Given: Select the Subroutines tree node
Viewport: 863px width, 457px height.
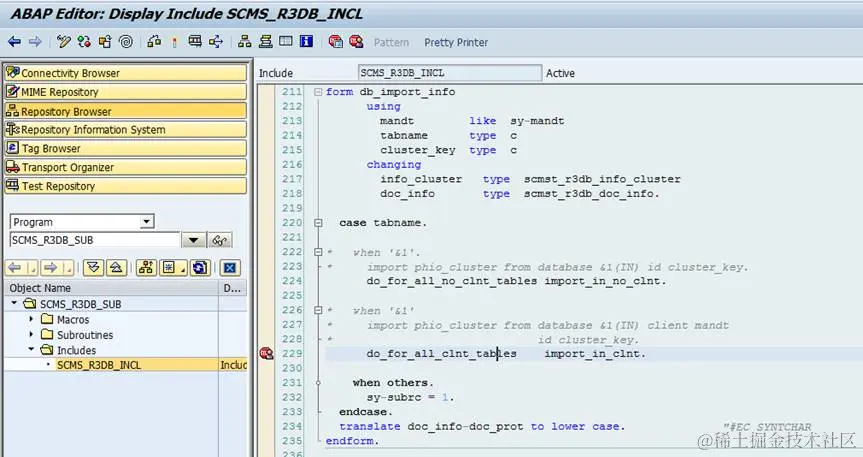Looking at the screenshot, I should (x=85, y=335).
